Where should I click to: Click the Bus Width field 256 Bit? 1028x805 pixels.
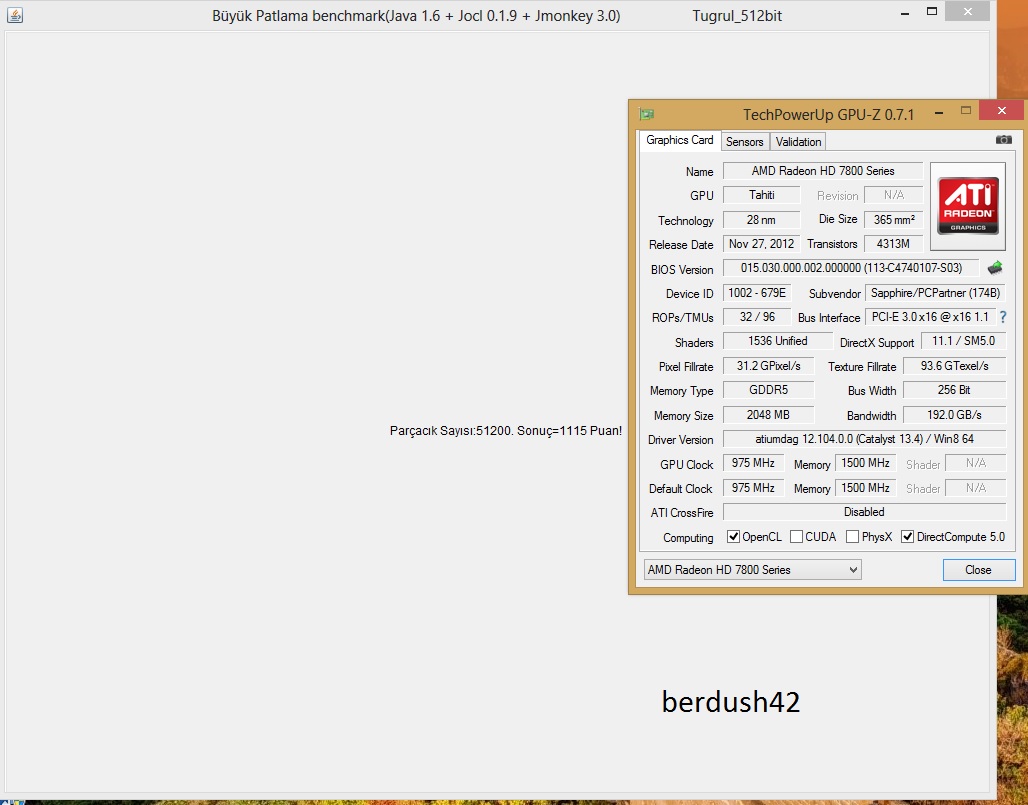tap(955, 390)
